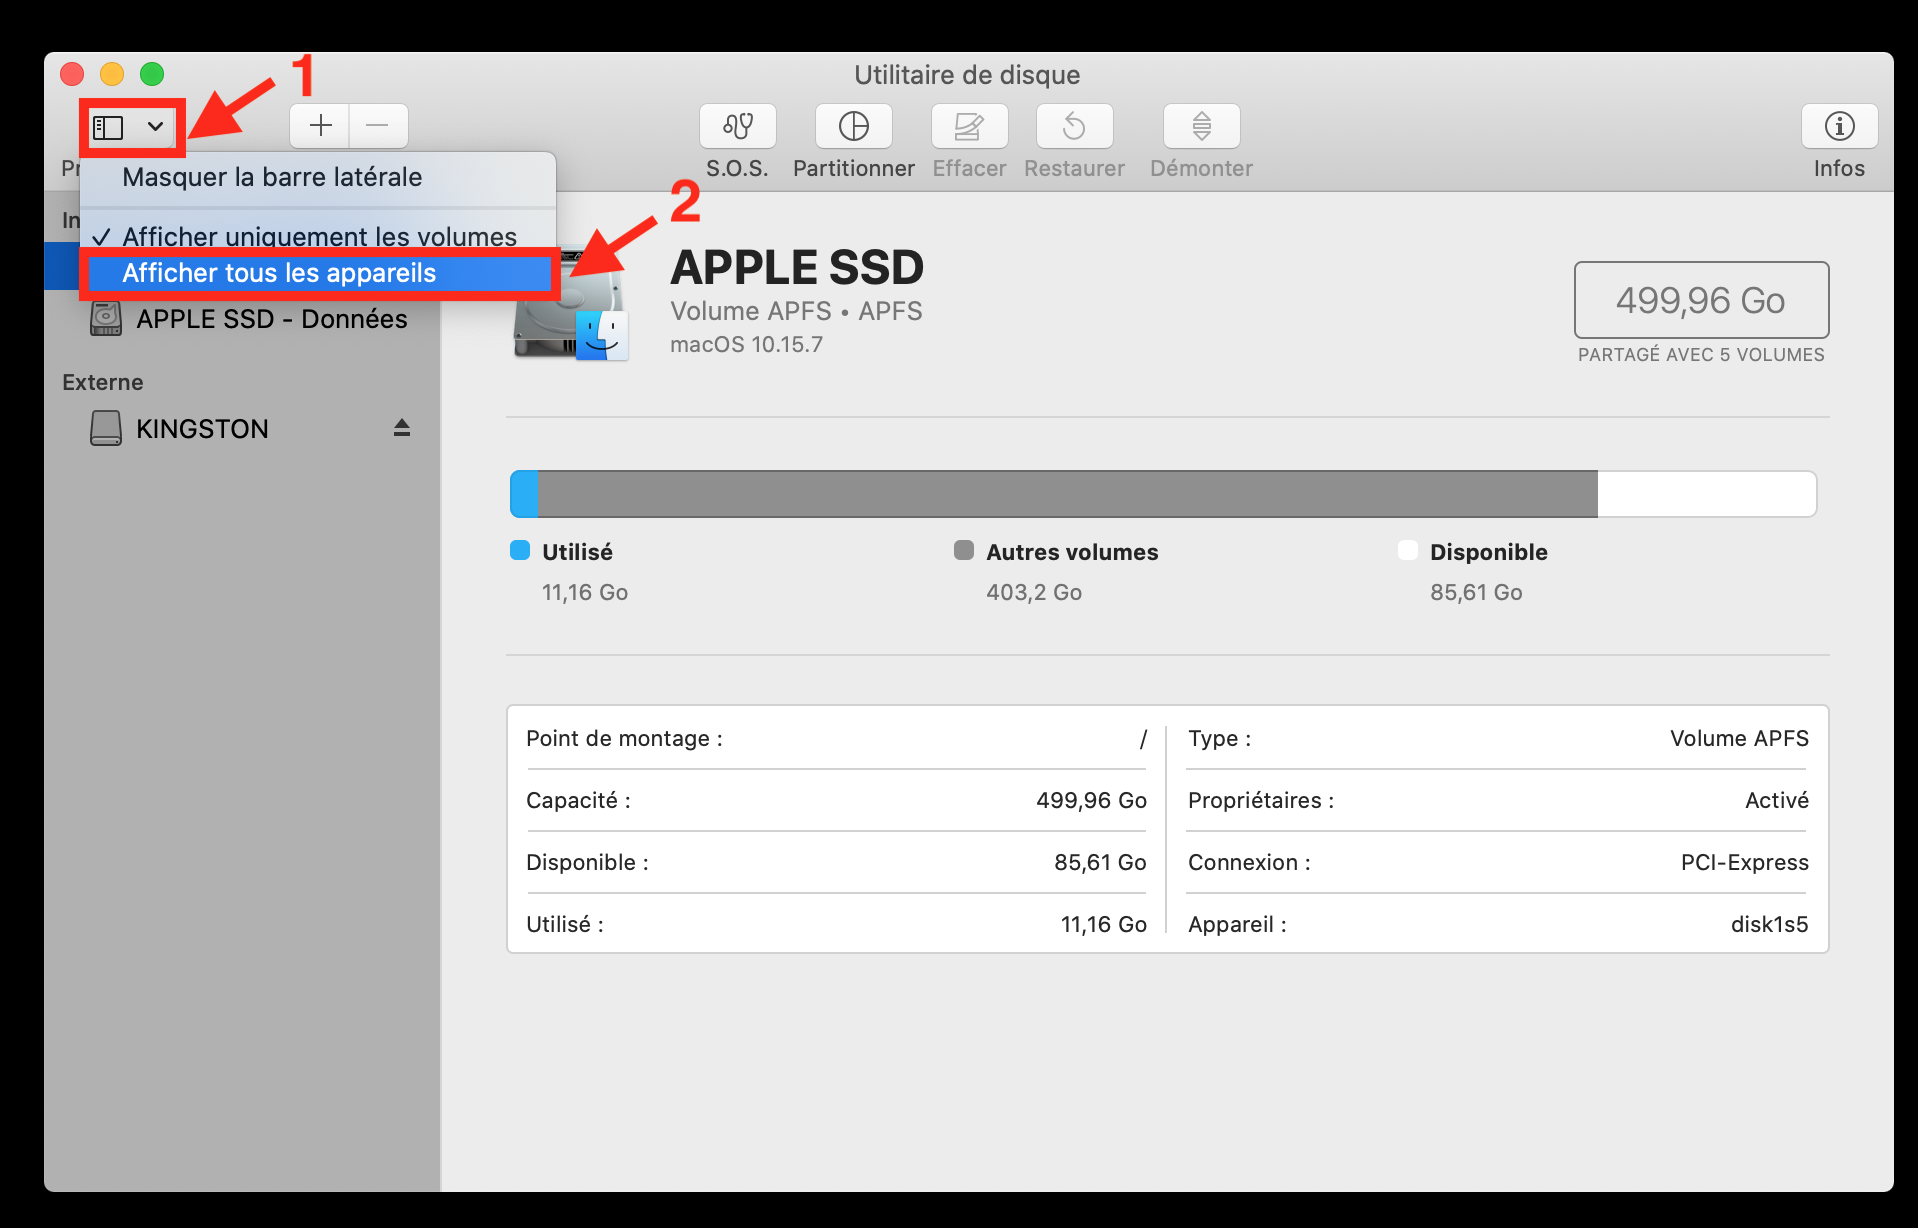Click the disk1s5 device value
The width and height of the screenshot is (1918, 1228).
click(x=1769, y=925)
